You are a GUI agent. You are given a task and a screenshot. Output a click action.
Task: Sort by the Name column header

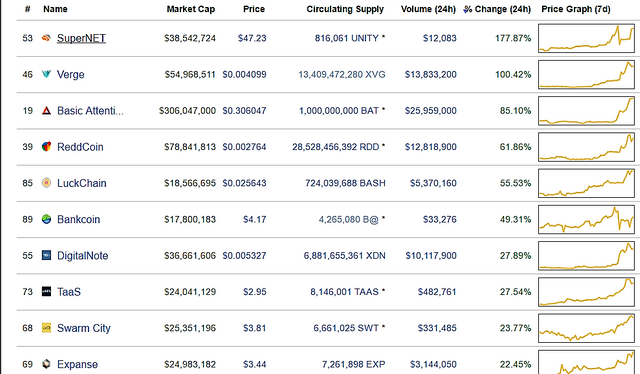(55, 9)
